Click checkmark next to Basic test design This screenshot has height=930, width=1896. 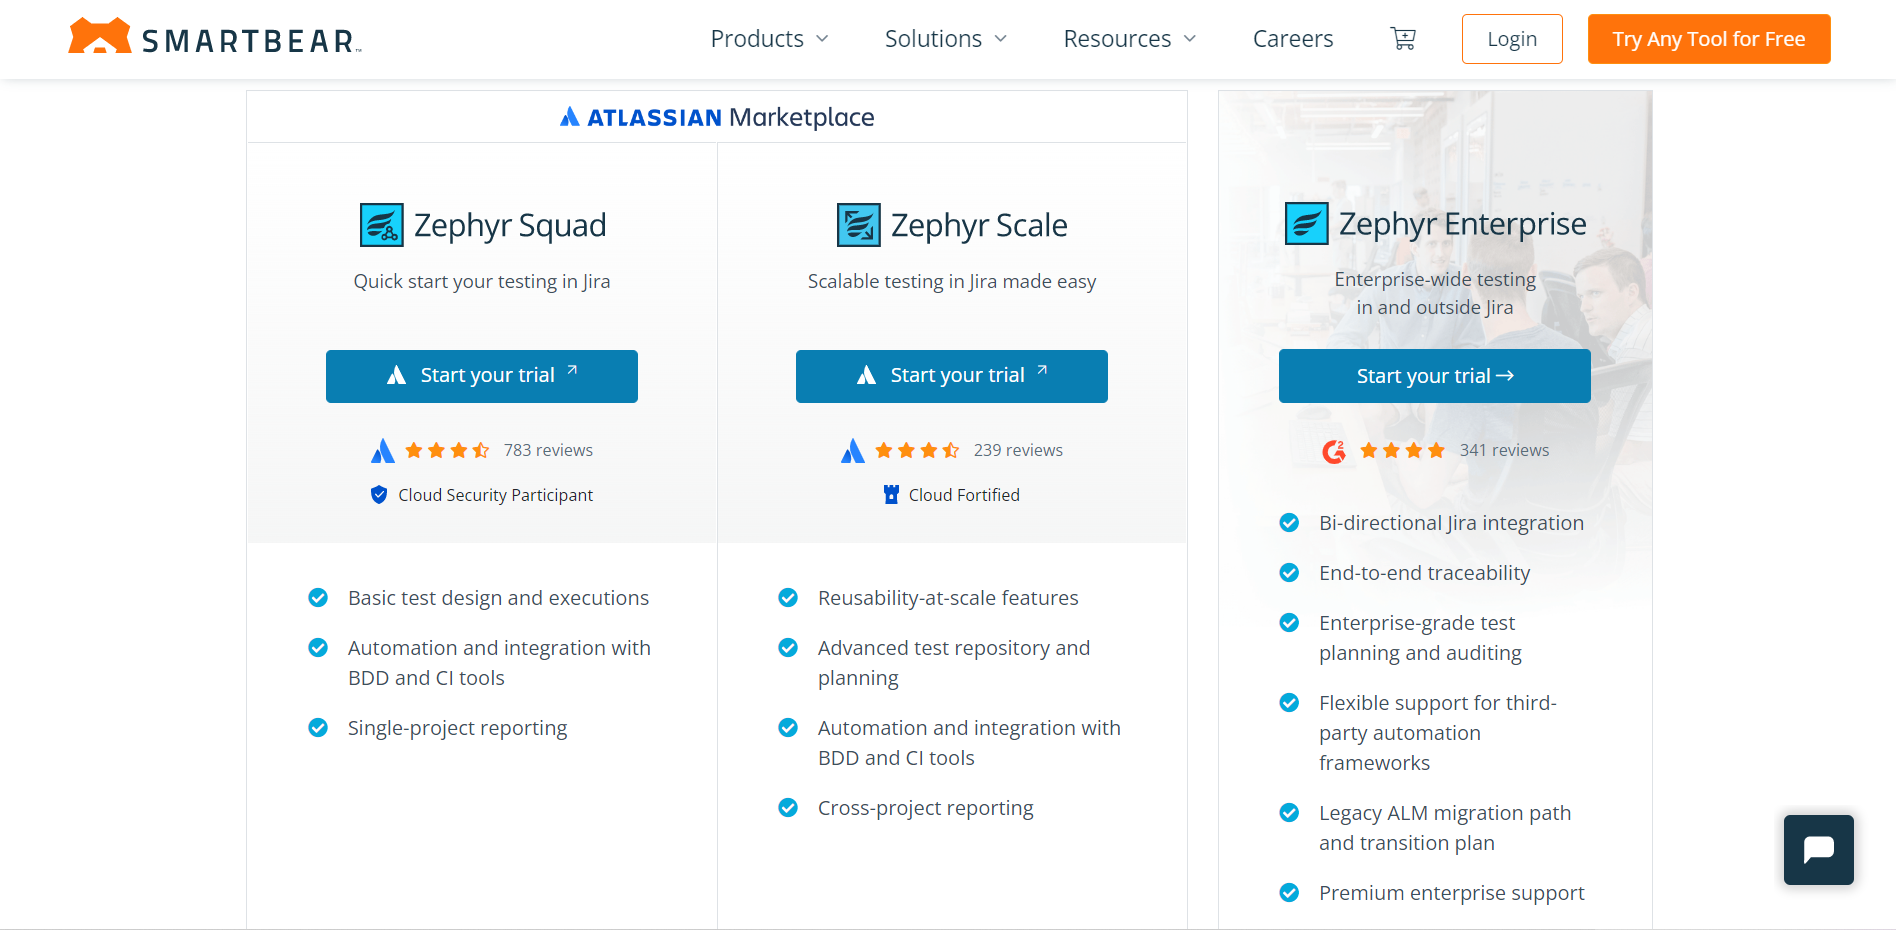[318, 598]
